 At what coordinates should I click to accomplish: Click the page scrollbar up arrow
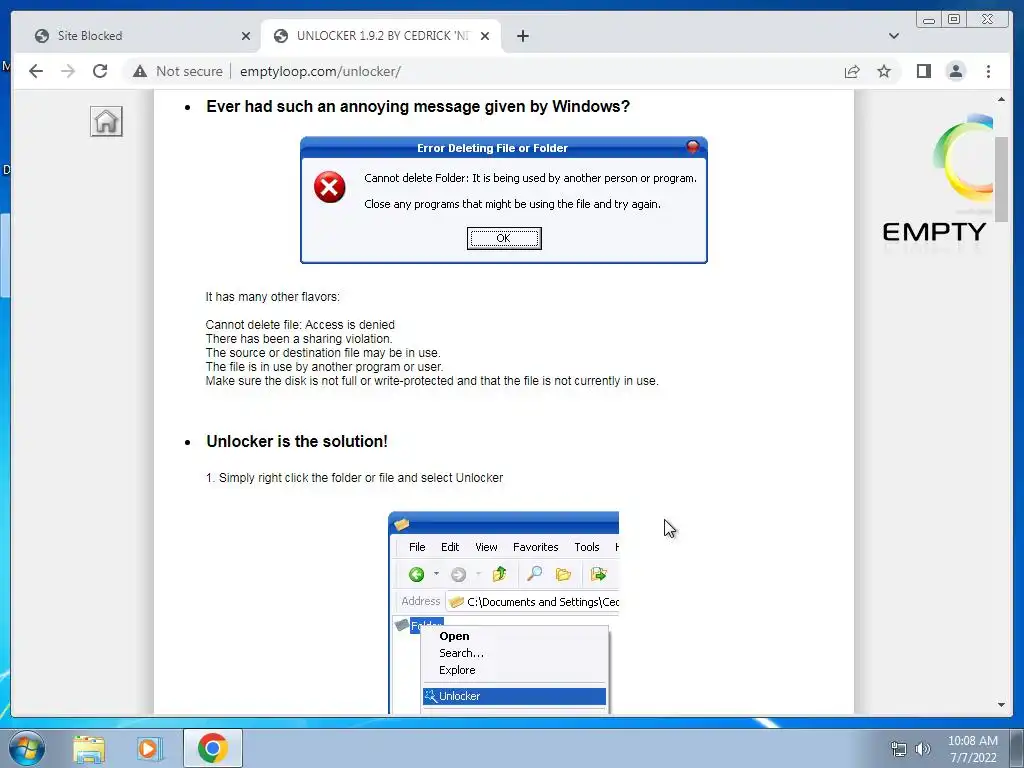coord(1001,99)
